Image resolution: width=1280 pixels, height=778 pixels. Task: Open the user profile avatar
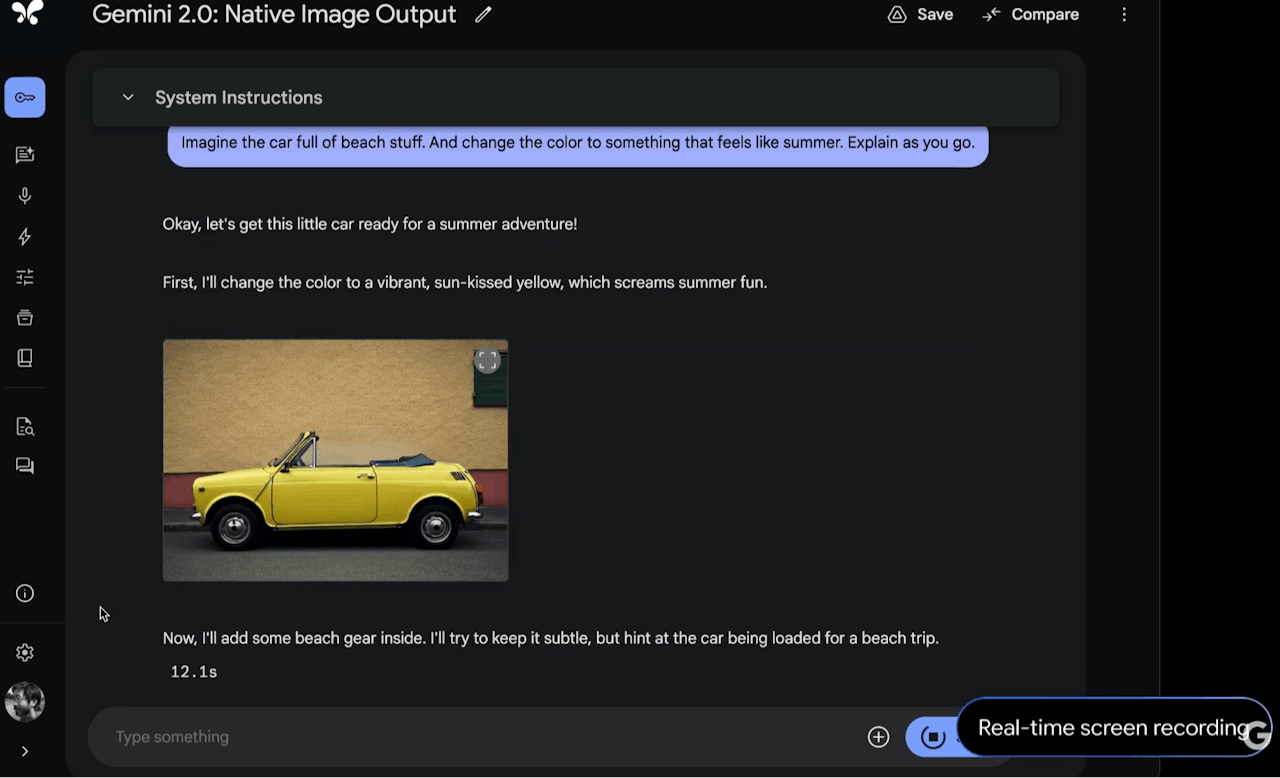point(25,702)
